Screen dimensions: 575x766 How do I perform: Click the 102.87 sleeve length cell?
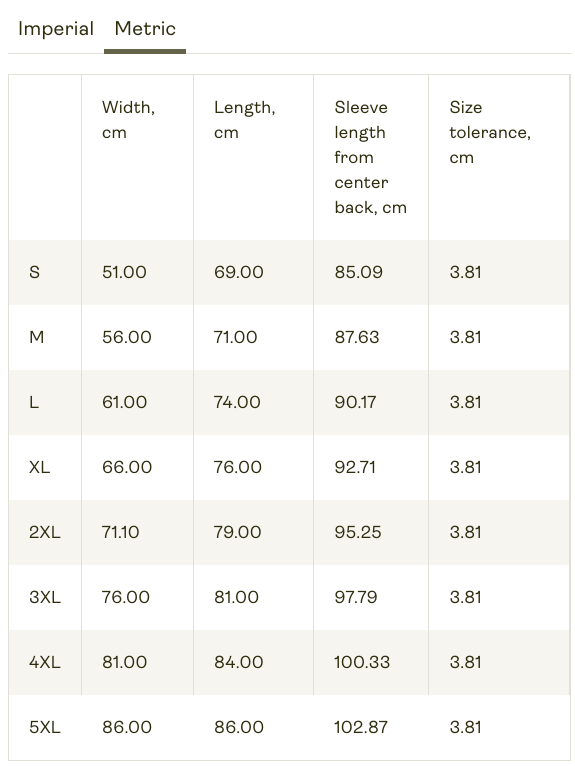click(x=361, y=727)
